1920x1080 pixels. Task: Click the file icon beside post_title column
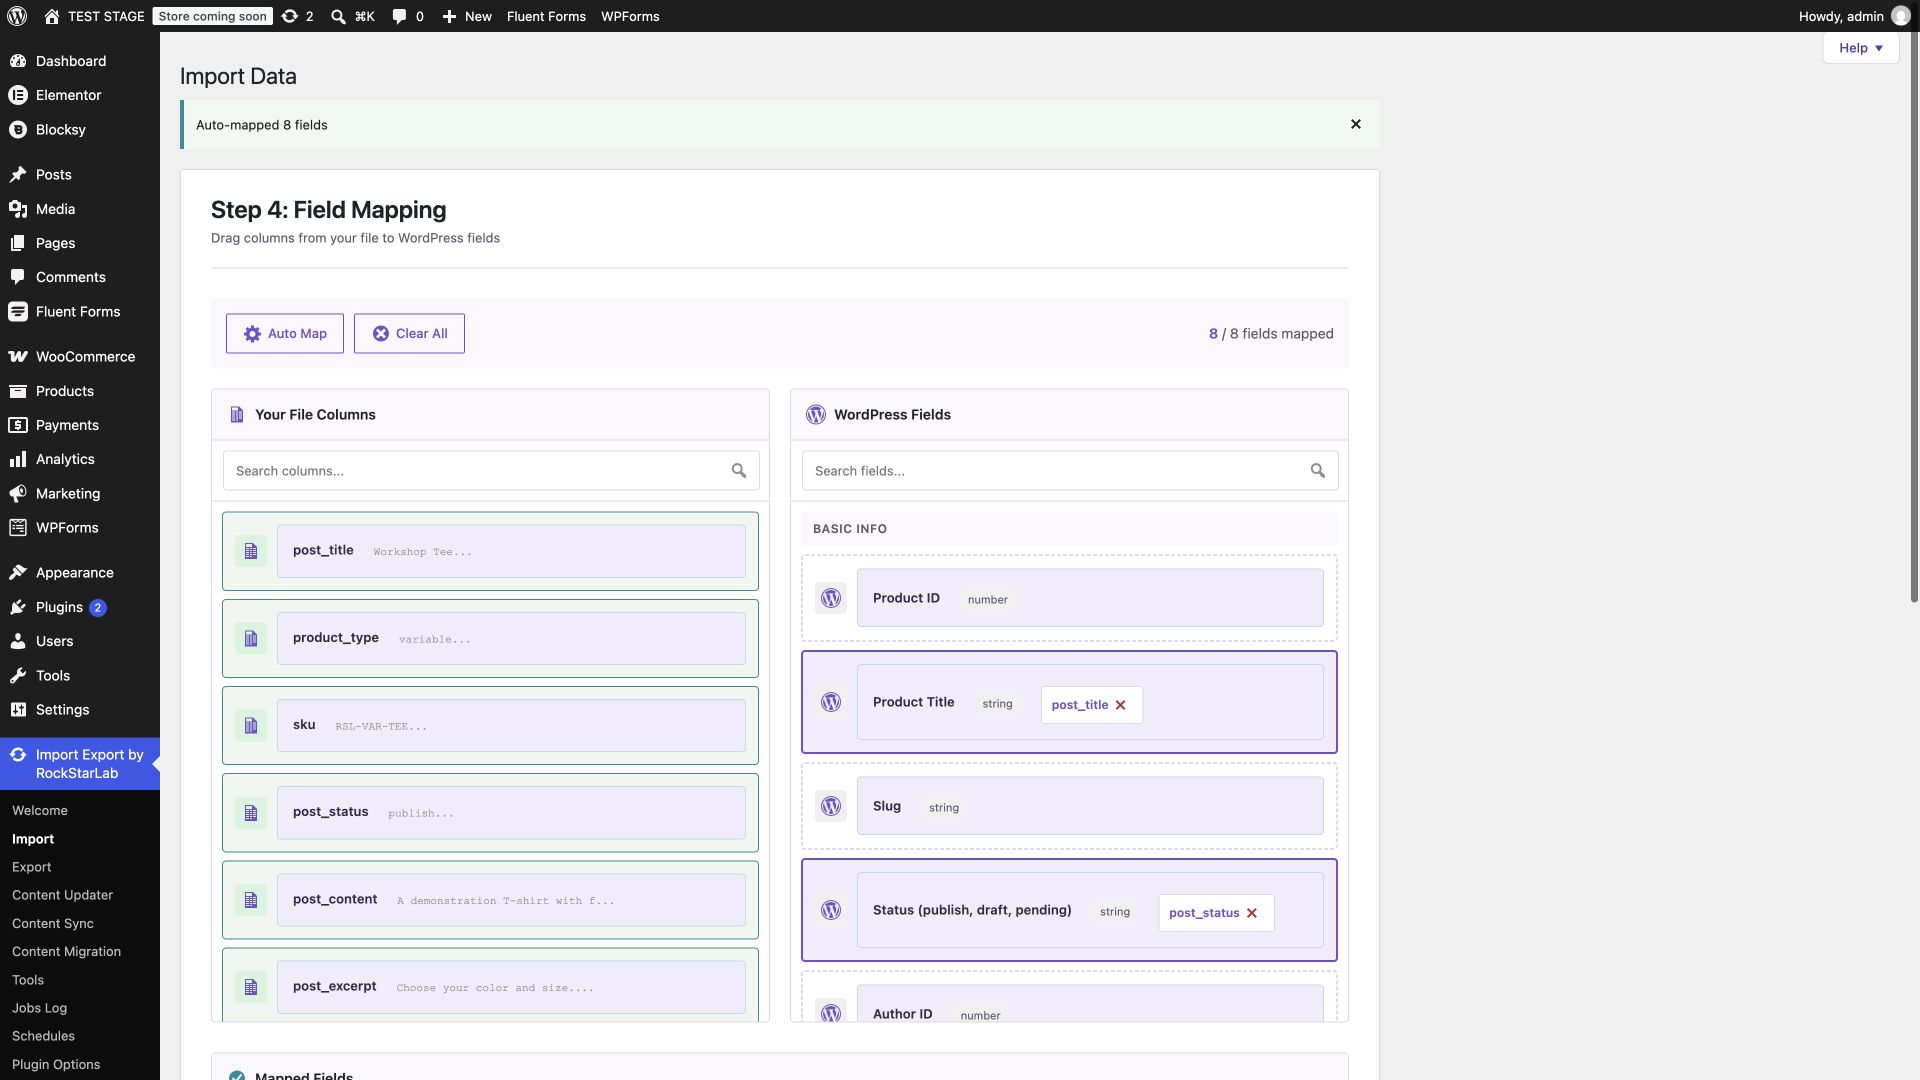tap(251, 551)
